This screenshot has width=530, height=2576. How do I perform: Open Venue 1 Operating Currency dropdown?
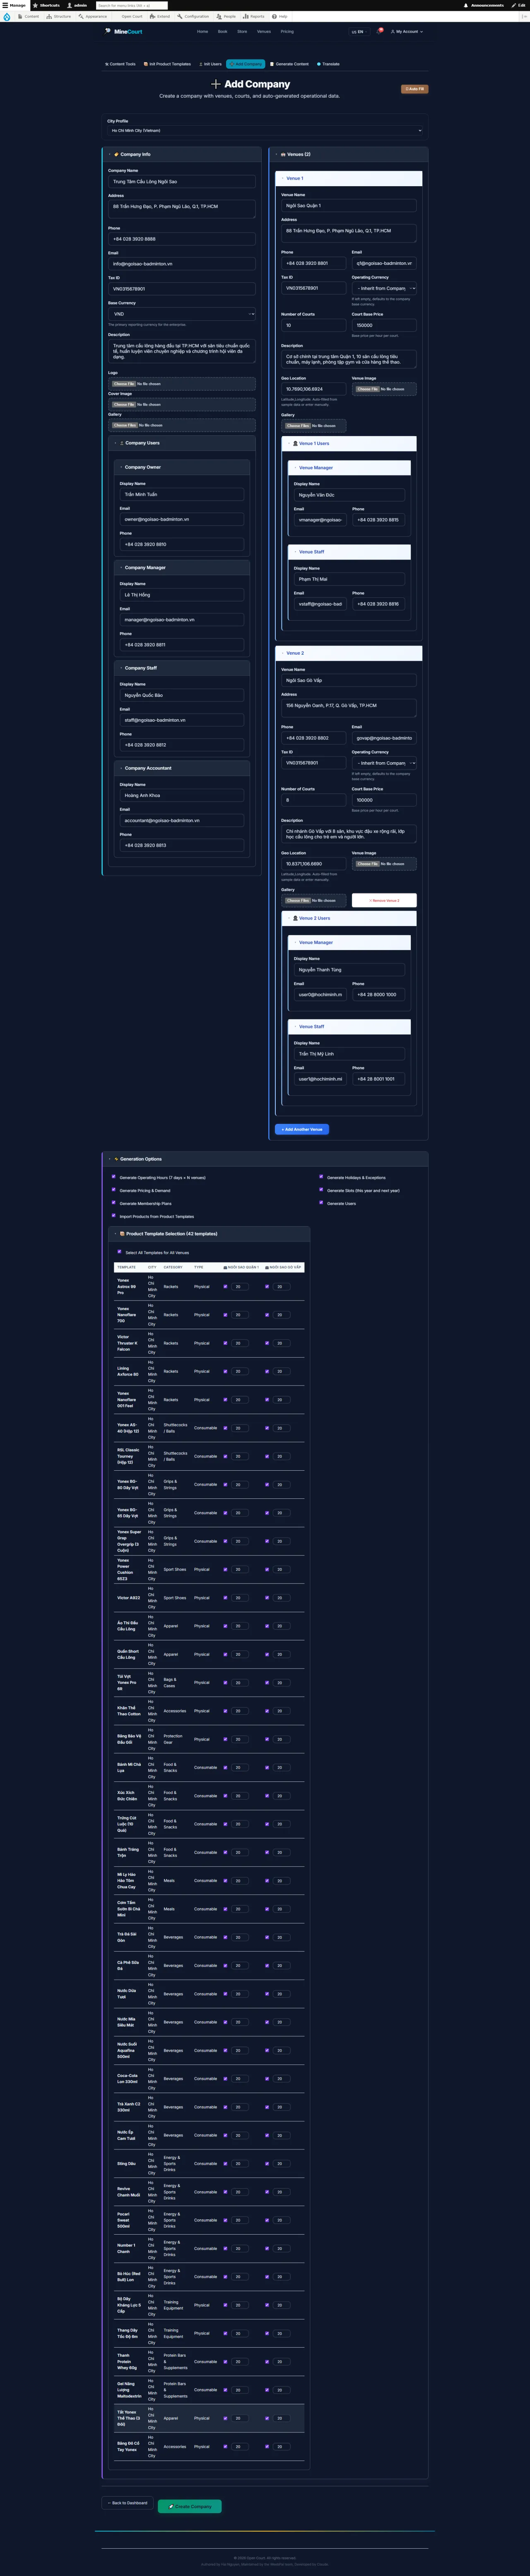pos(384,288)
